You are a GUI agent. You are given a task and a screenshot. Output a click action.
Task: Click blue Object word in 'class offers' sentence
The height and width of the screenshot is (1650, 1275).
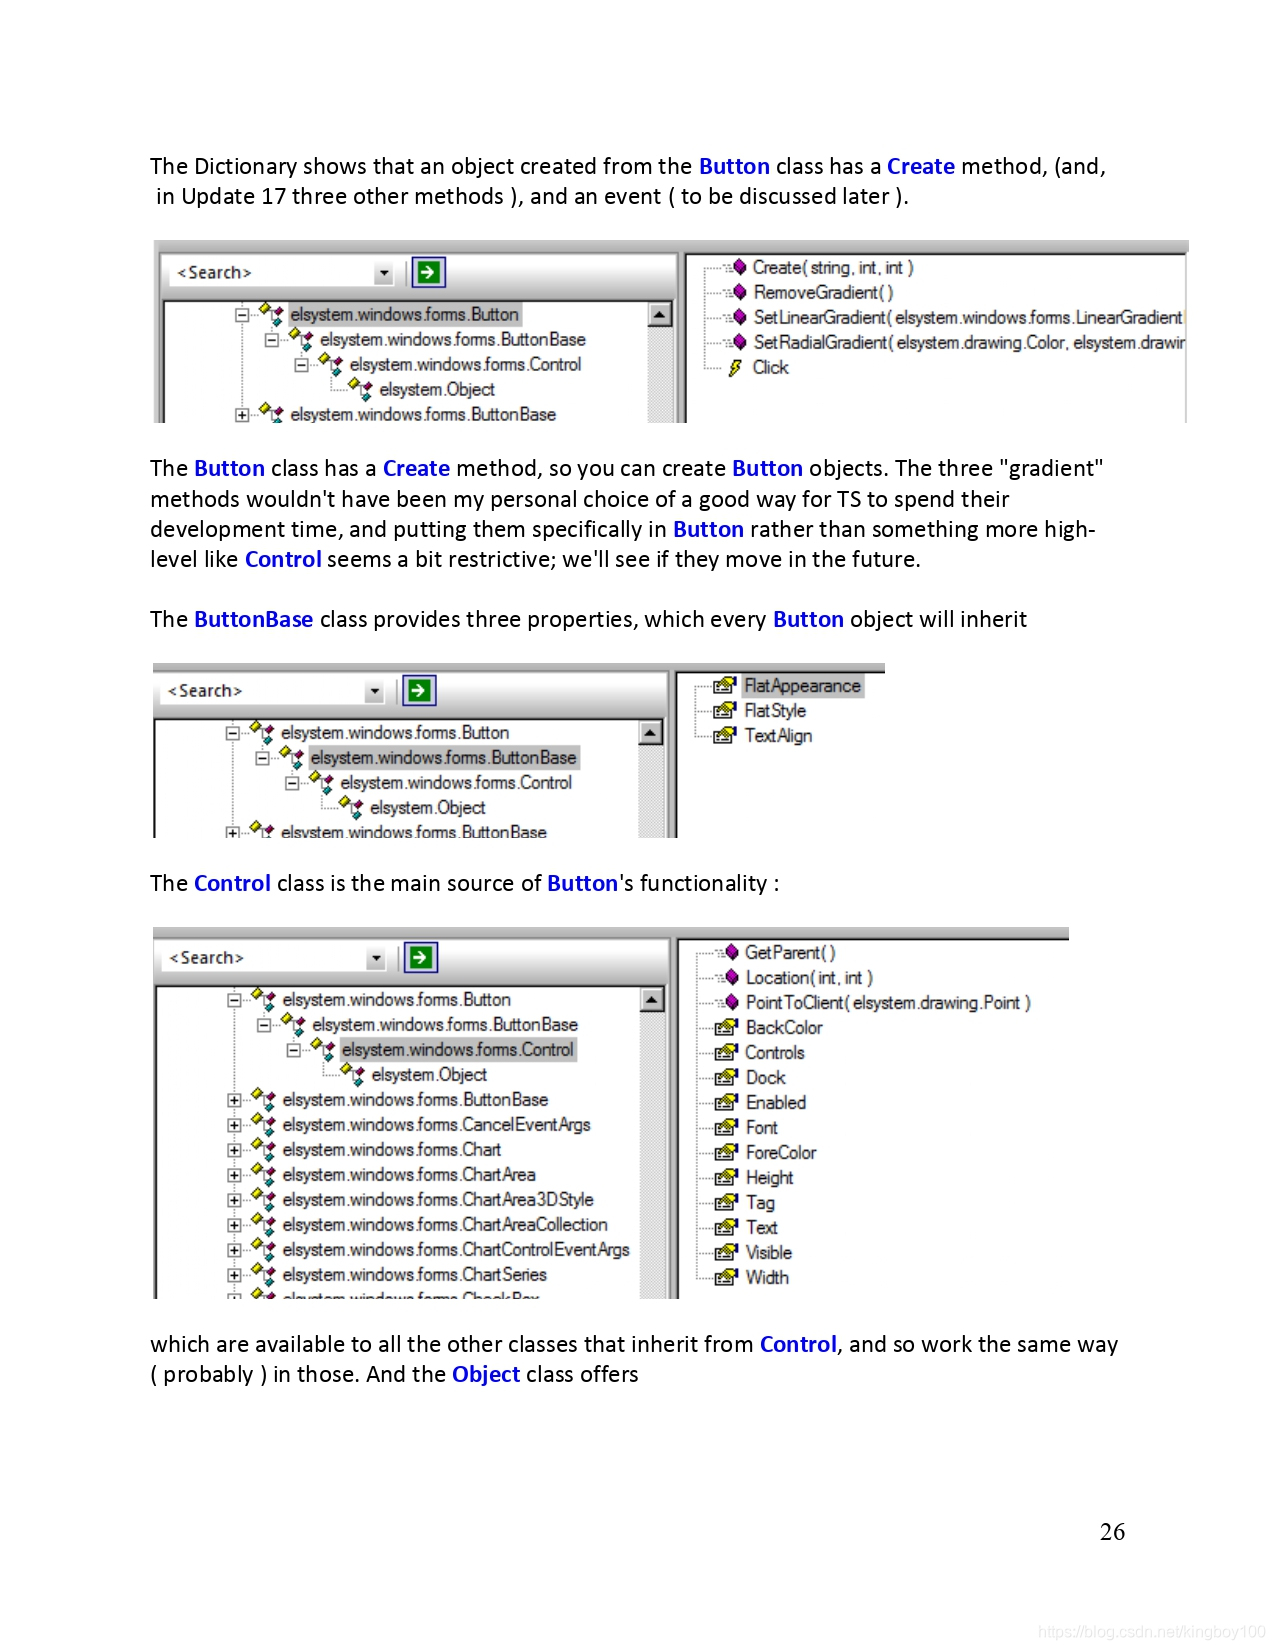486,1374
